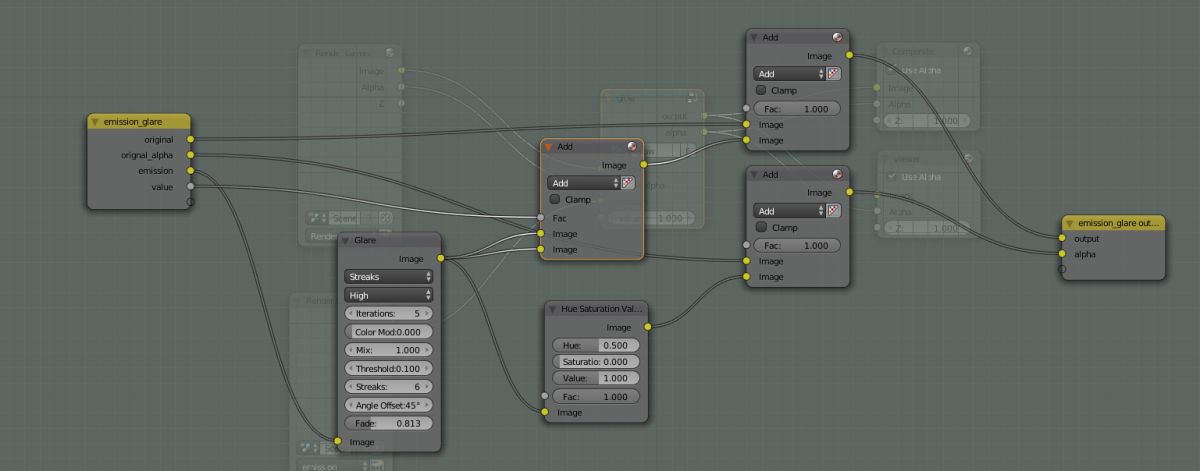Screen dimensions: 1200x471
Task: Click 'emission' socket on emission_glare node
Action: click(x=190, y=171)
